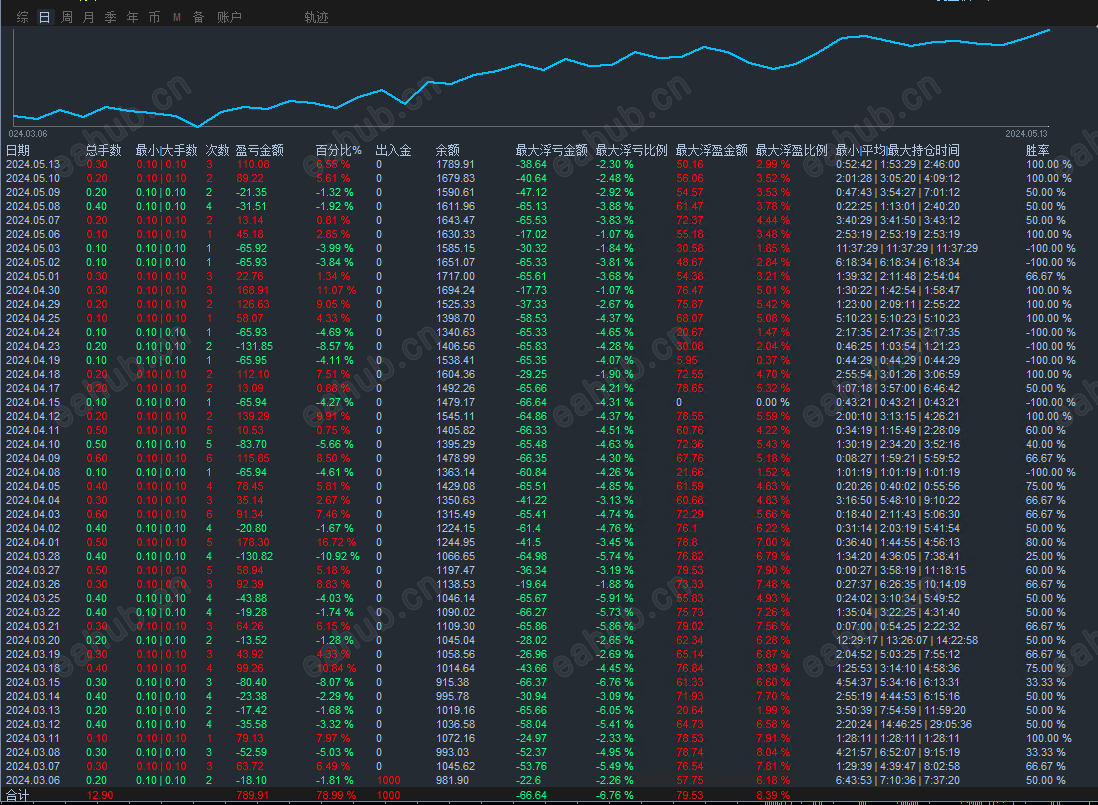1098x805 pixels.
Task: Open the 季 quarterly tab
Action: click(111, 17)
